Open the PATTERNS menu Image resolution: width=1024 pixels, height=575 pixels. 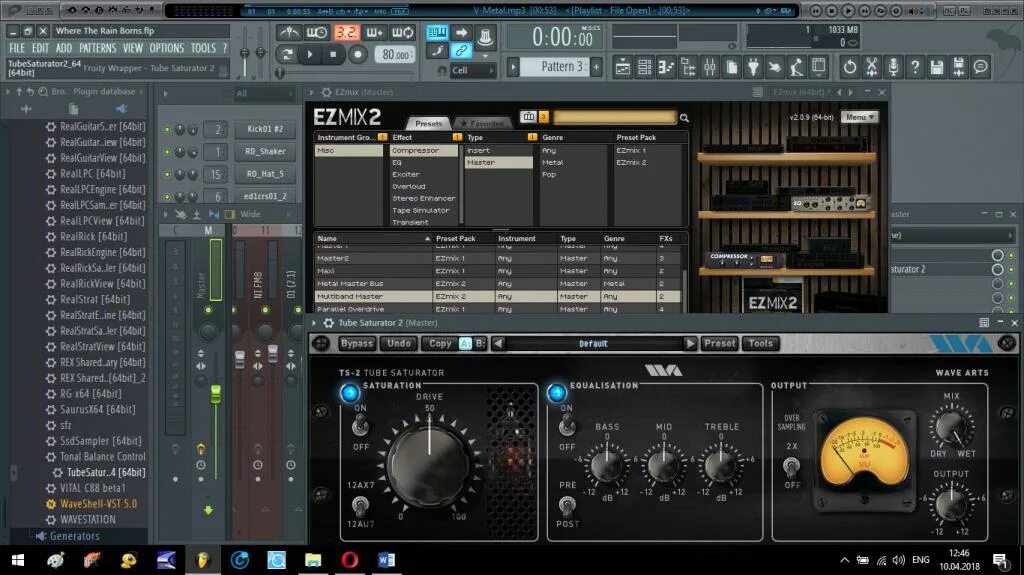(x=97, y=48)
